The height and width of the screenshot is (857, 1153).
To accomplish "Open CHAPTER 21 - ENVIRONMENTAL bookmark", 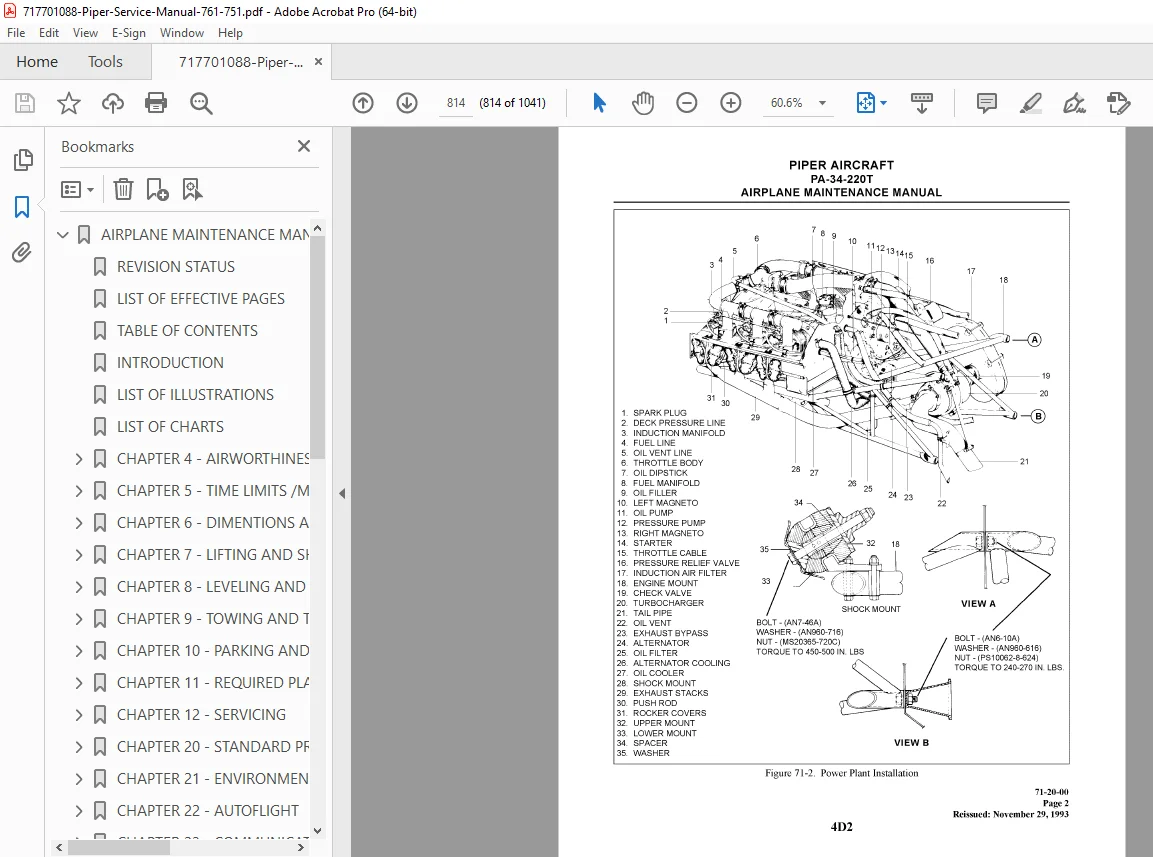I will pos(213,779).
